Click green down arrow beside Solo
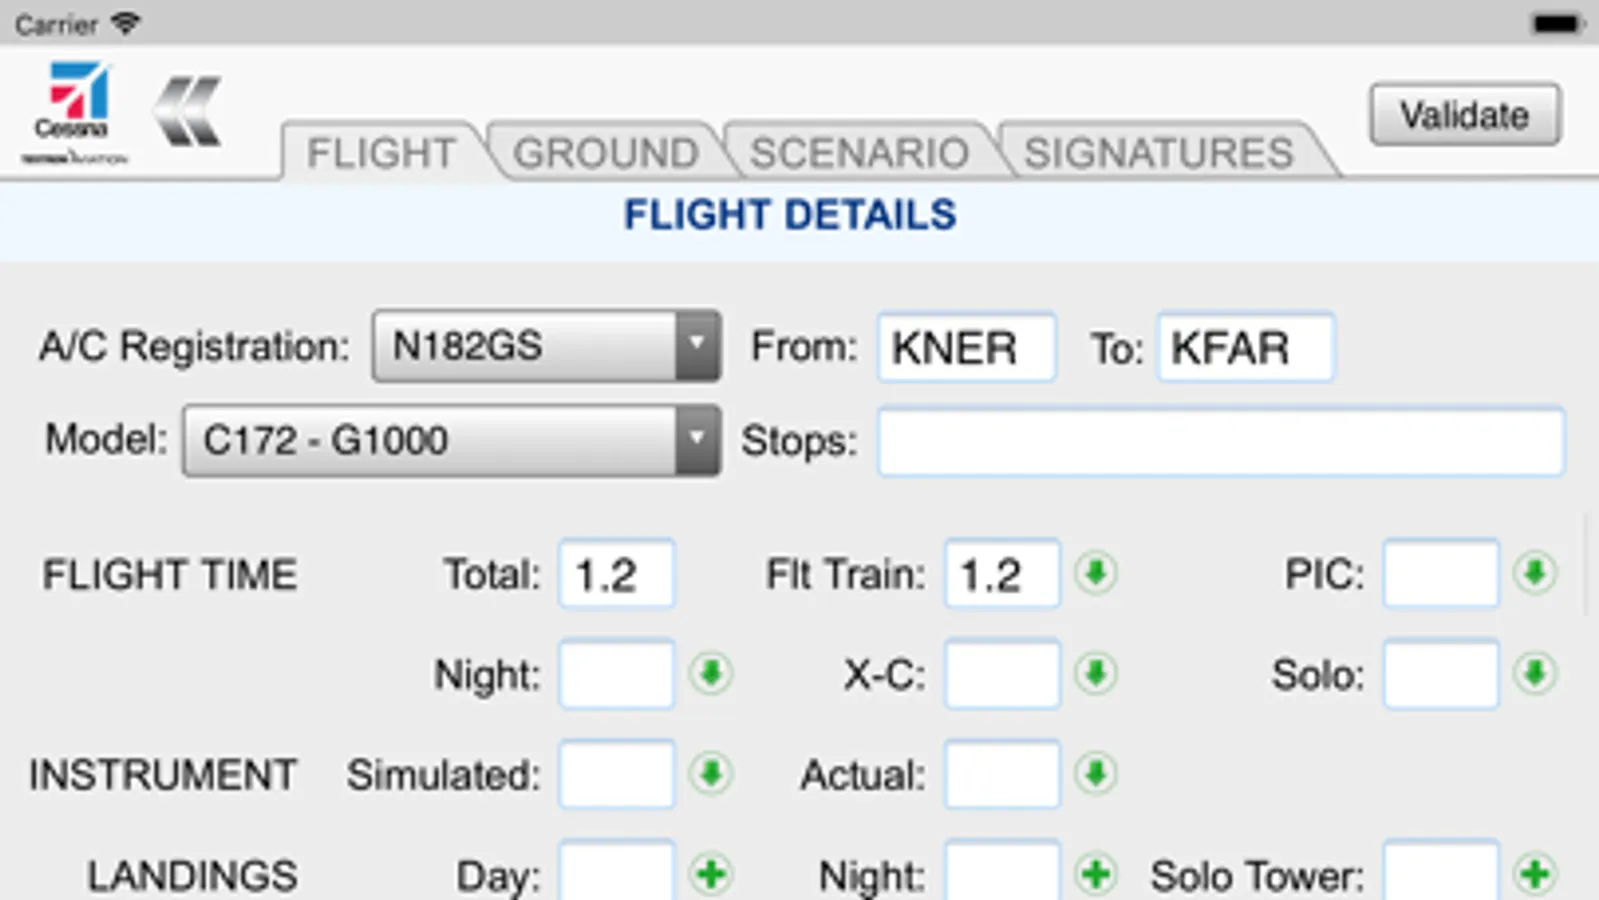1599x900 pixels. [1535, 674]
